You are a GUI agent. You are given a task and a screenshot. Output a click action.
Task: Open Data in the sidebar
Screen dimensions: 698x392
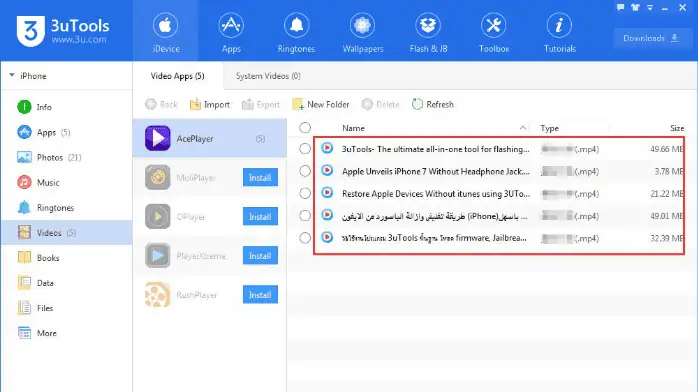[67, 283]
